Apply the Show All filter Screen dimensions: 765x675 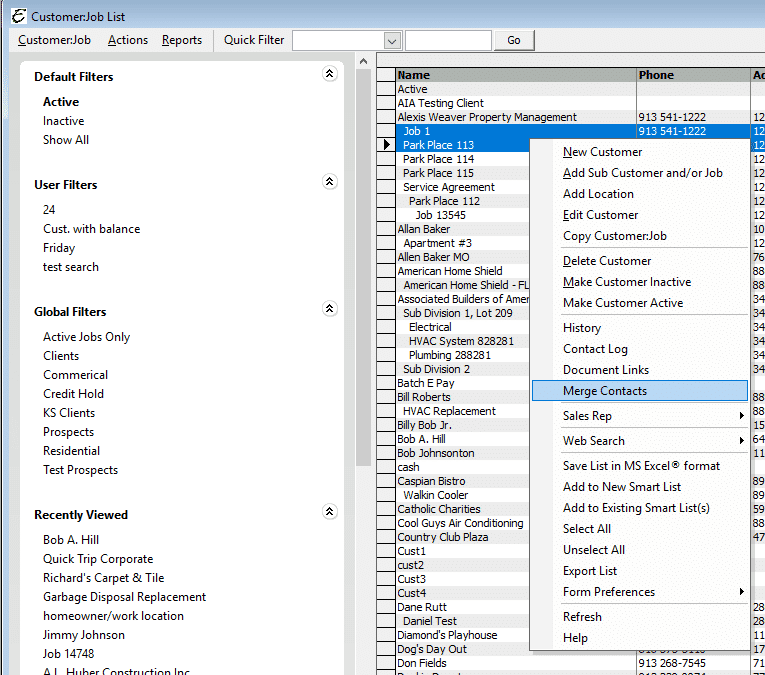click(66, 140)
